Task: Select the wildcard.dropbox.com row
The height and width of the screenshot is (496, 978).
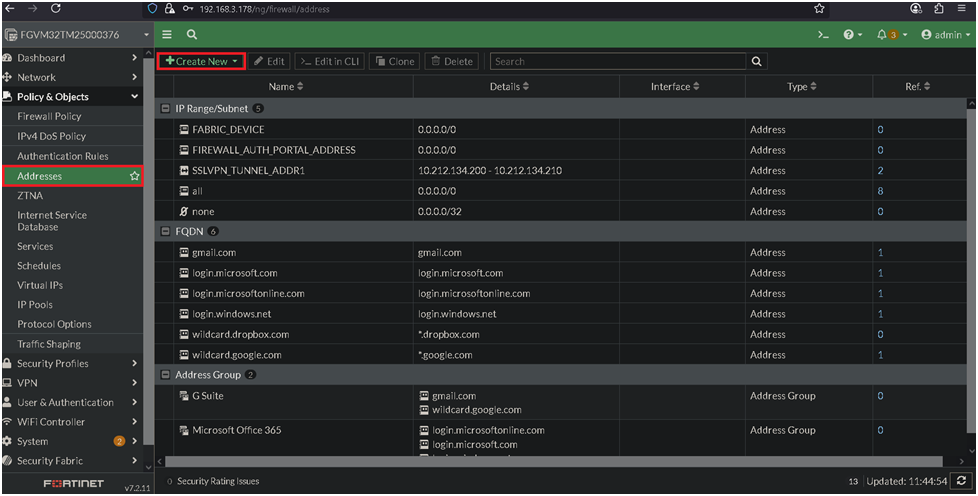Action: (560, 334)
